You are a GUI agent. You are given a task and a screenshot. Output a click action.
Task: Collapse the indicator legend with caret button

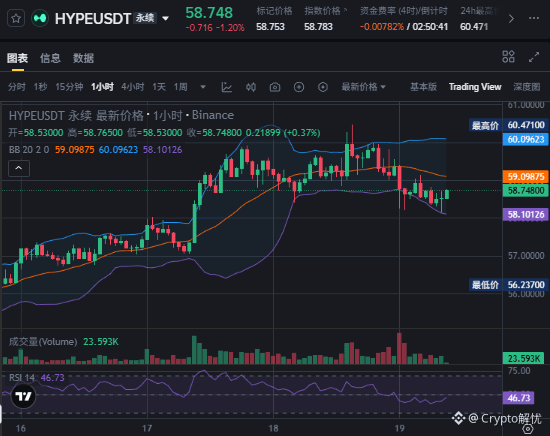(x=19, y=168)
